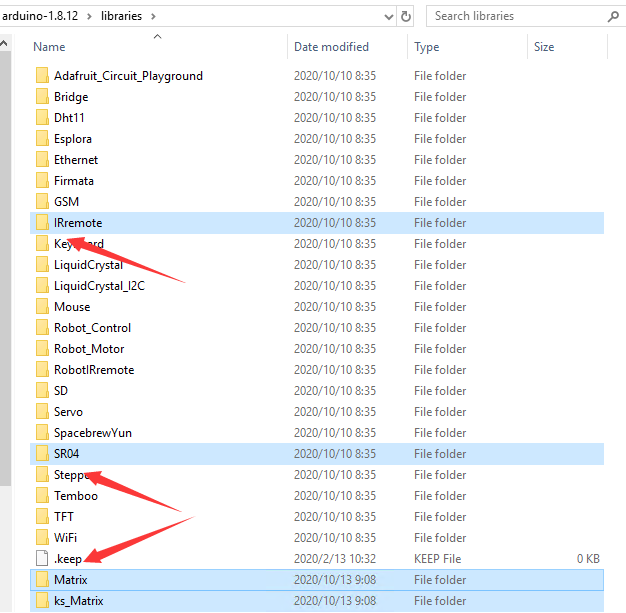Viewport: 626px width, 613px height.
Task: Expand the chevron after libraries in path
Action: click(153, 16)
